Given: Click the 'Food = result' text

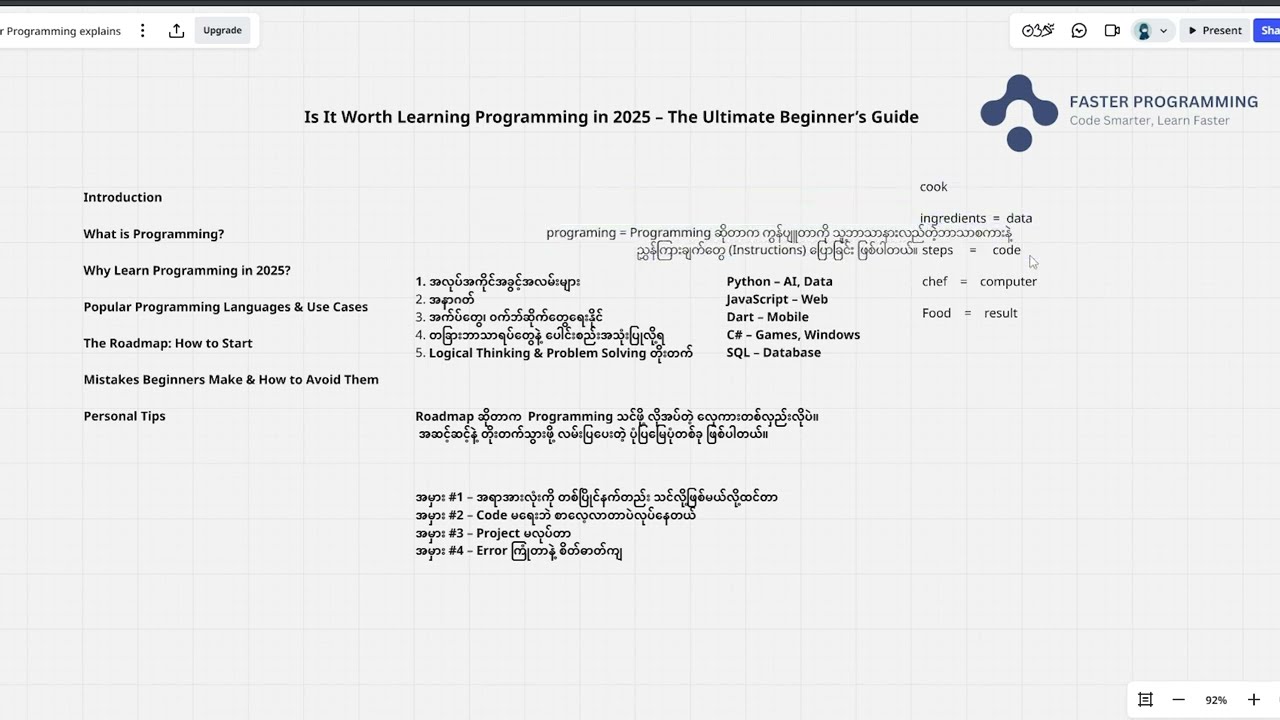Looking at the screenshot, I should pyautogui.click(x=969, y=313).
